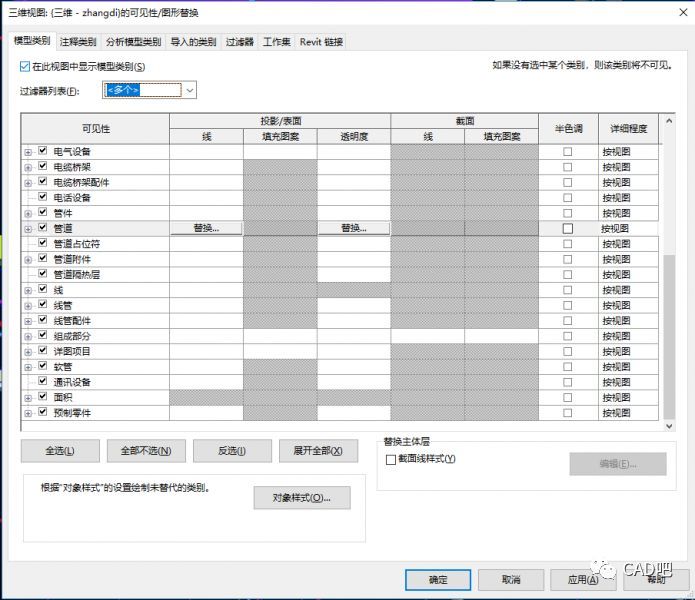This screenshot has height=600, width=695.
Task: Expand the 管道附件 category
Action: click(x=28, y=260)
